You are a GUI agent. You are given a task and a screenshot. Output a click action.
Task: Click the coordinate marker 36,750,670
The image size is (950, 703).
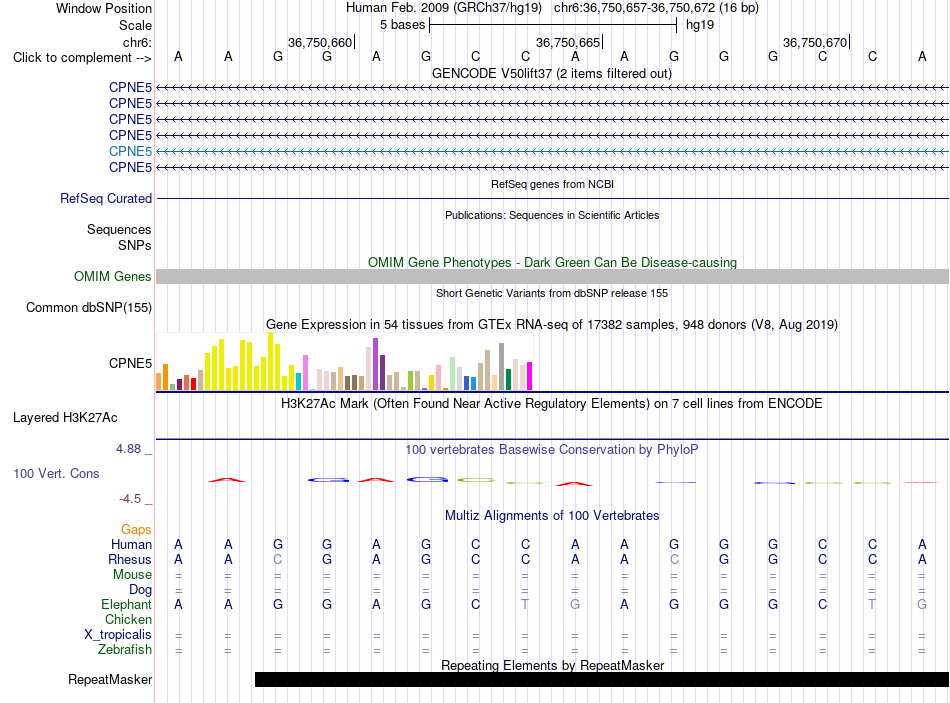pyautogui.click(x=815, y=42)
